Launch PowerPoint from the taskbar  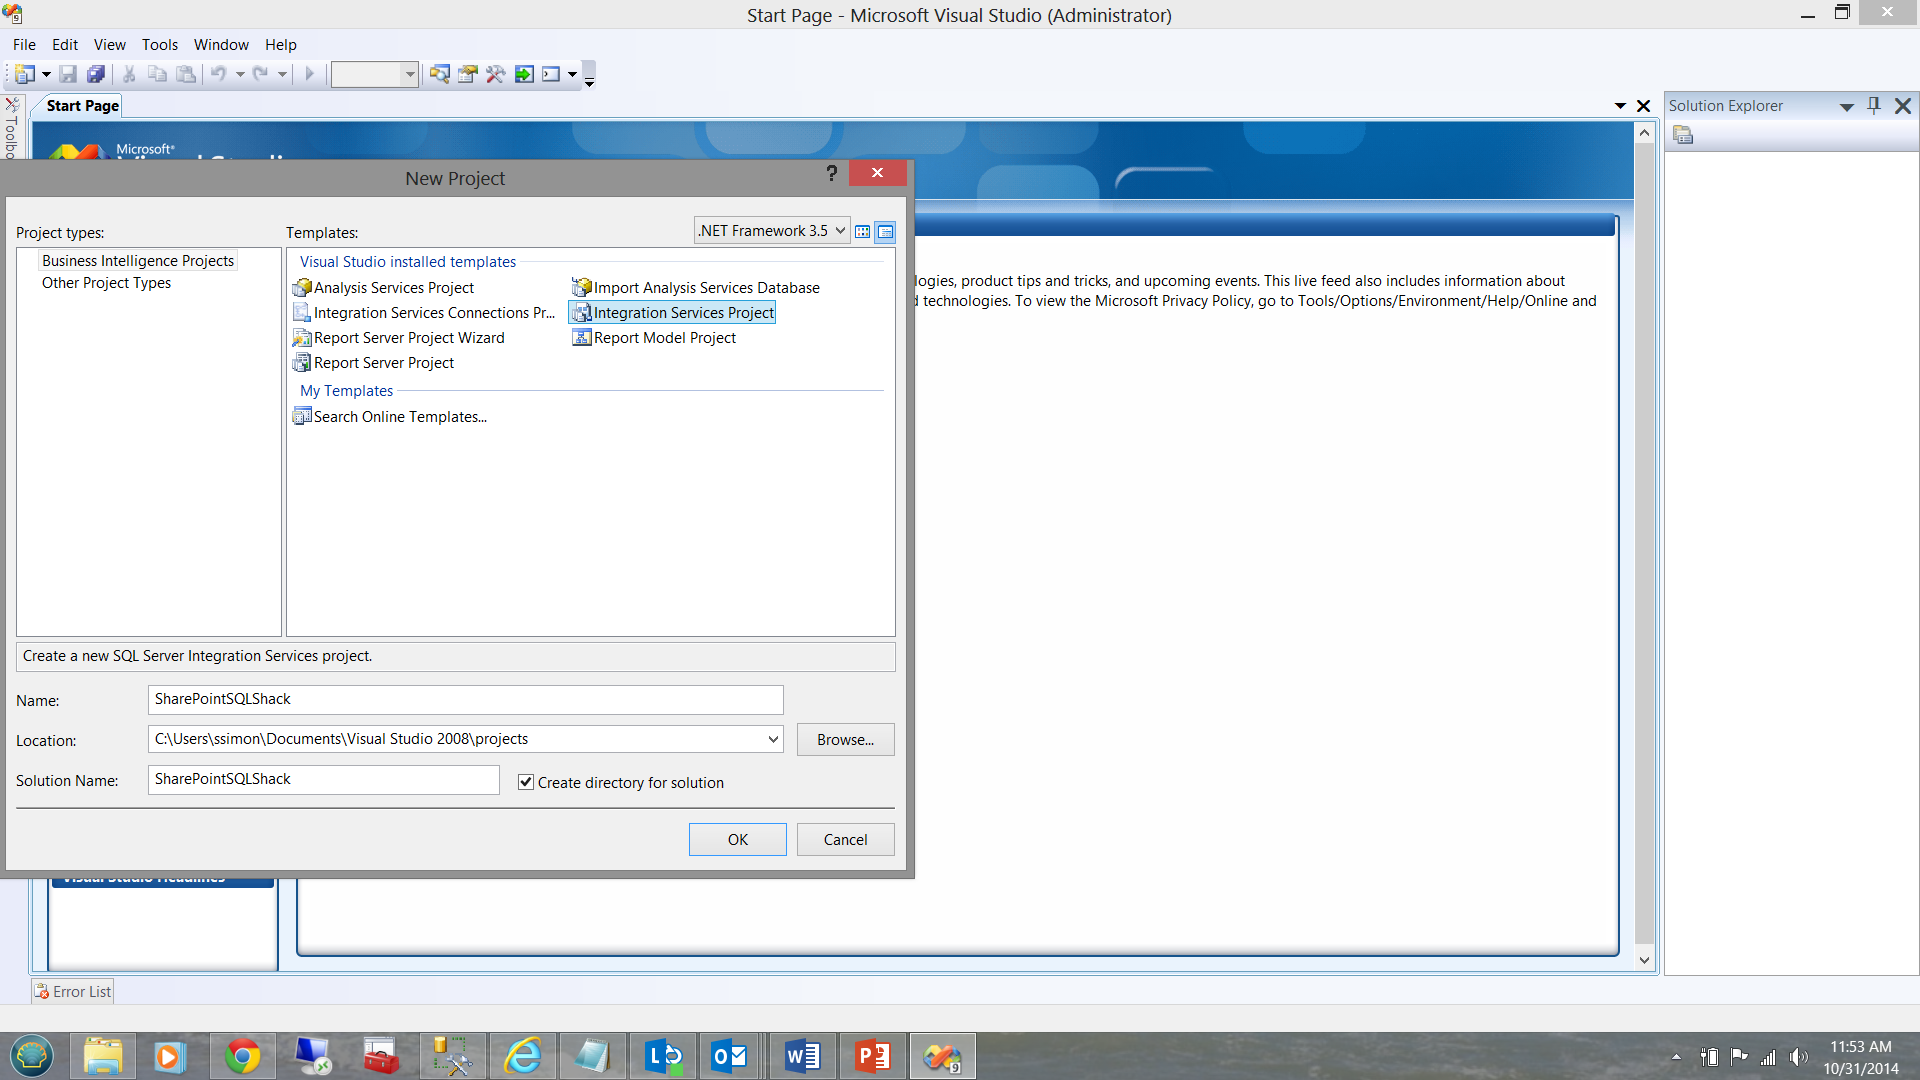pos(872,1056)
